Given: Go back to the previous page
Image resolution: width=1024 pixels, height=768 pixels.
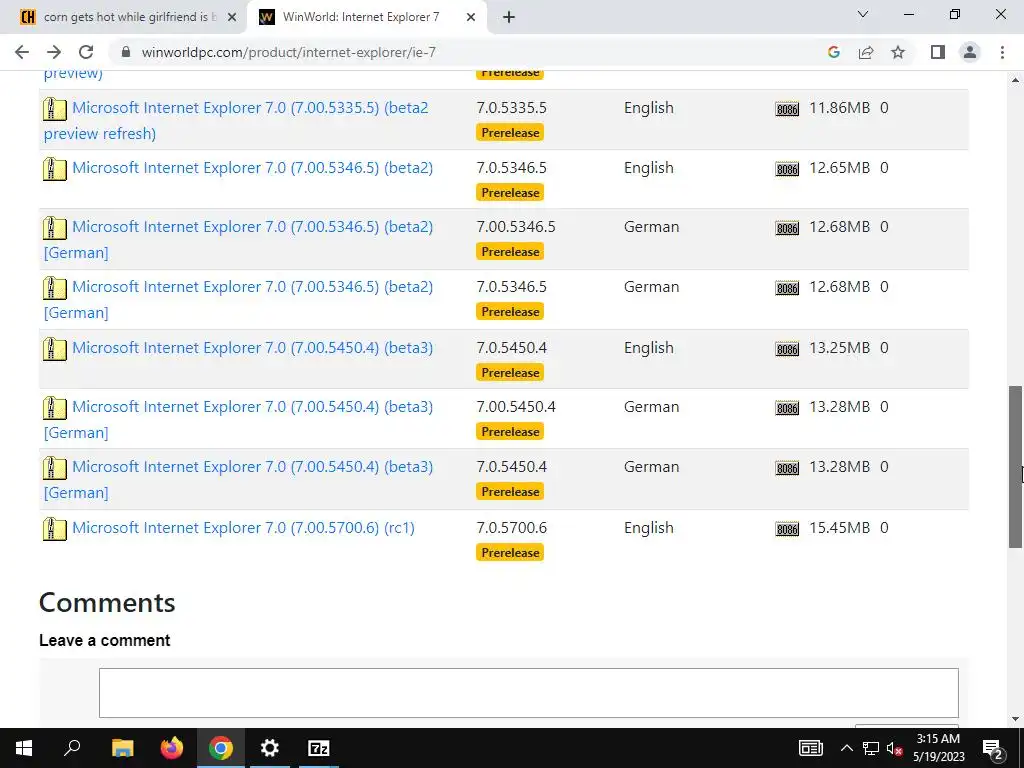Looking at the screenshot, I should 22,52.
